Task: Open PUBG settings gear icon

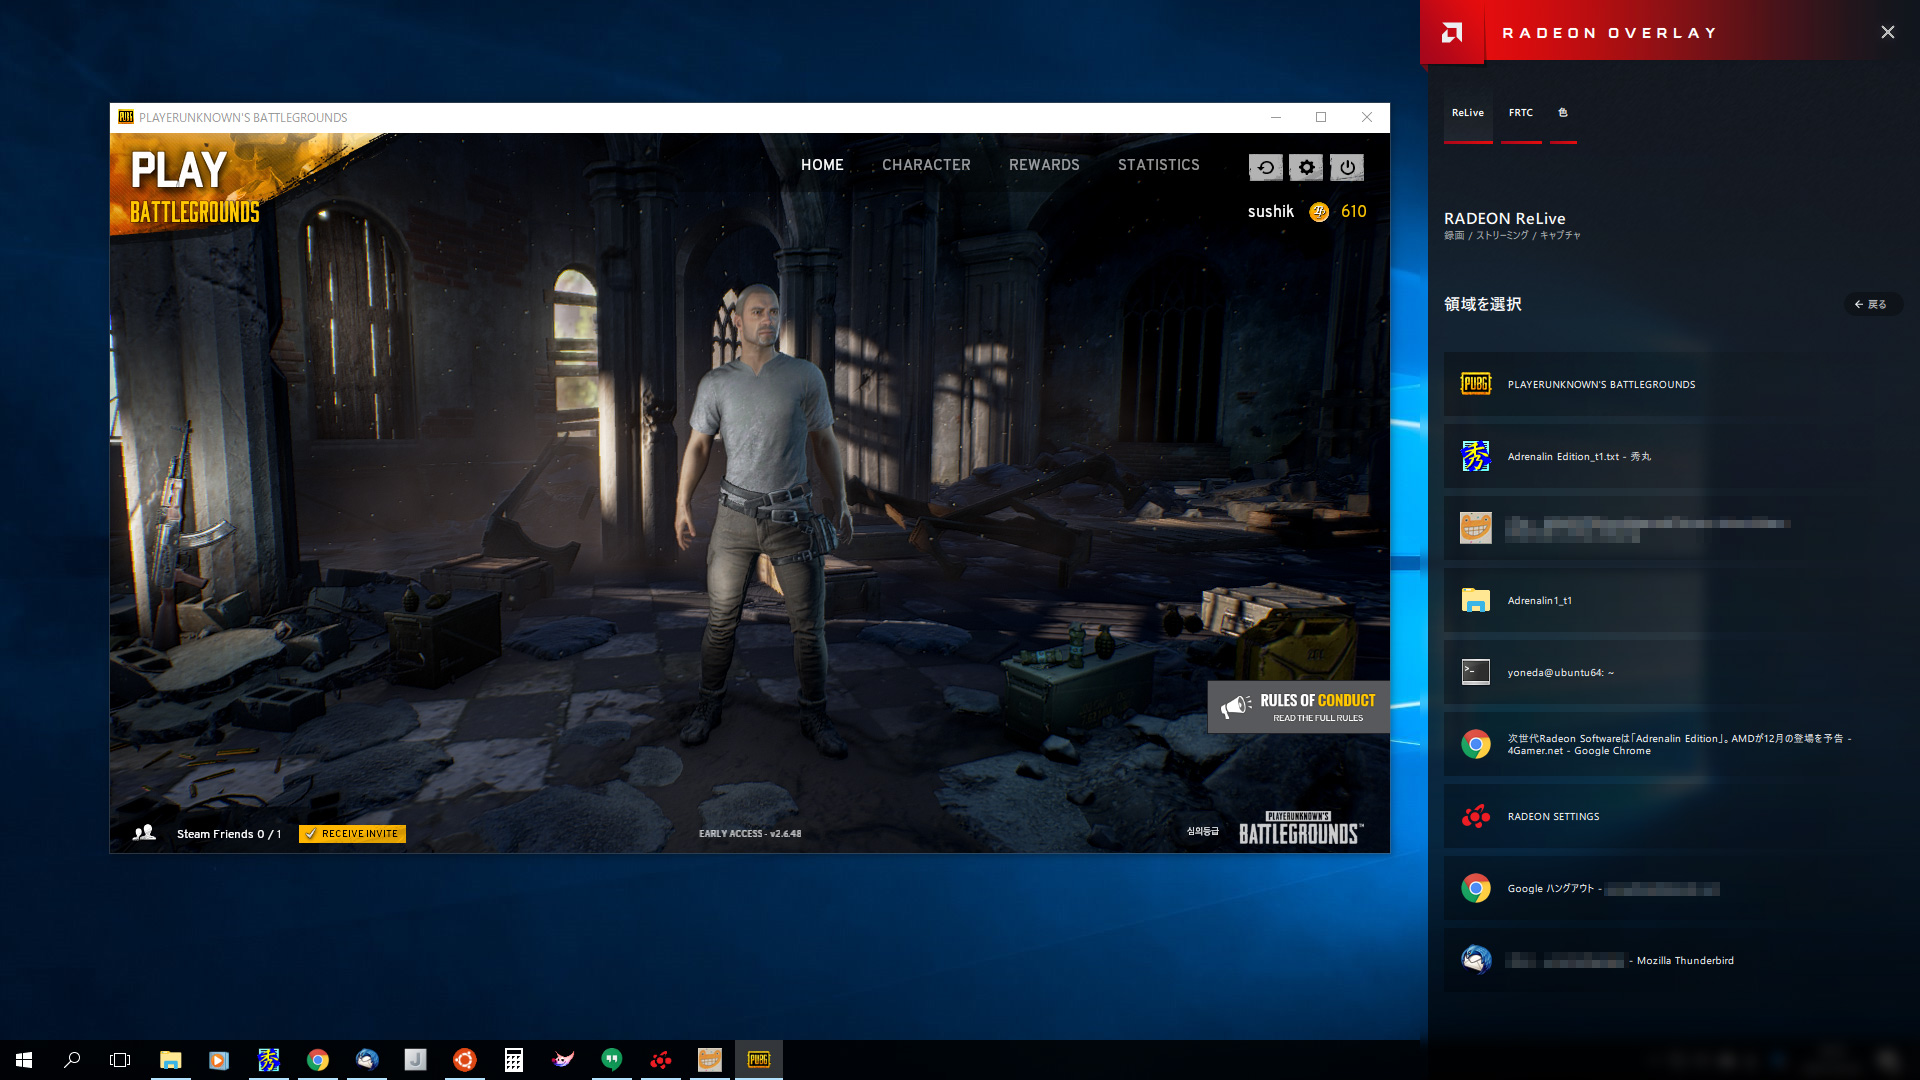Action: (1306, 168)
